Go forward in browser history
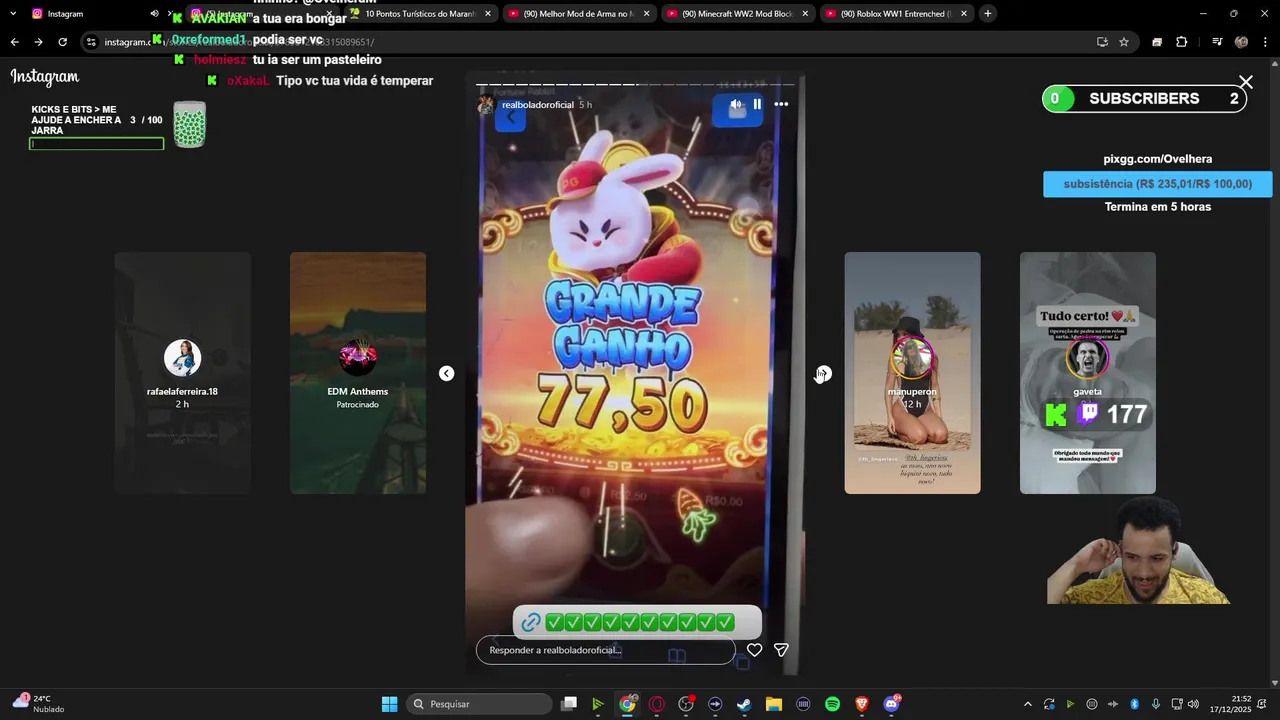The image size is (1280, 720). [x=38, y=42]
